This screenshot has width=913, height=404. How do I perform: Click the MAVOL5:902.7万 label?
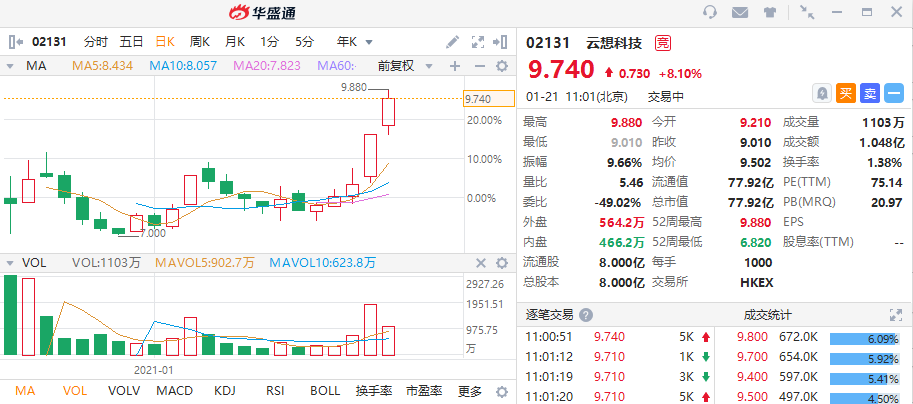204,263
